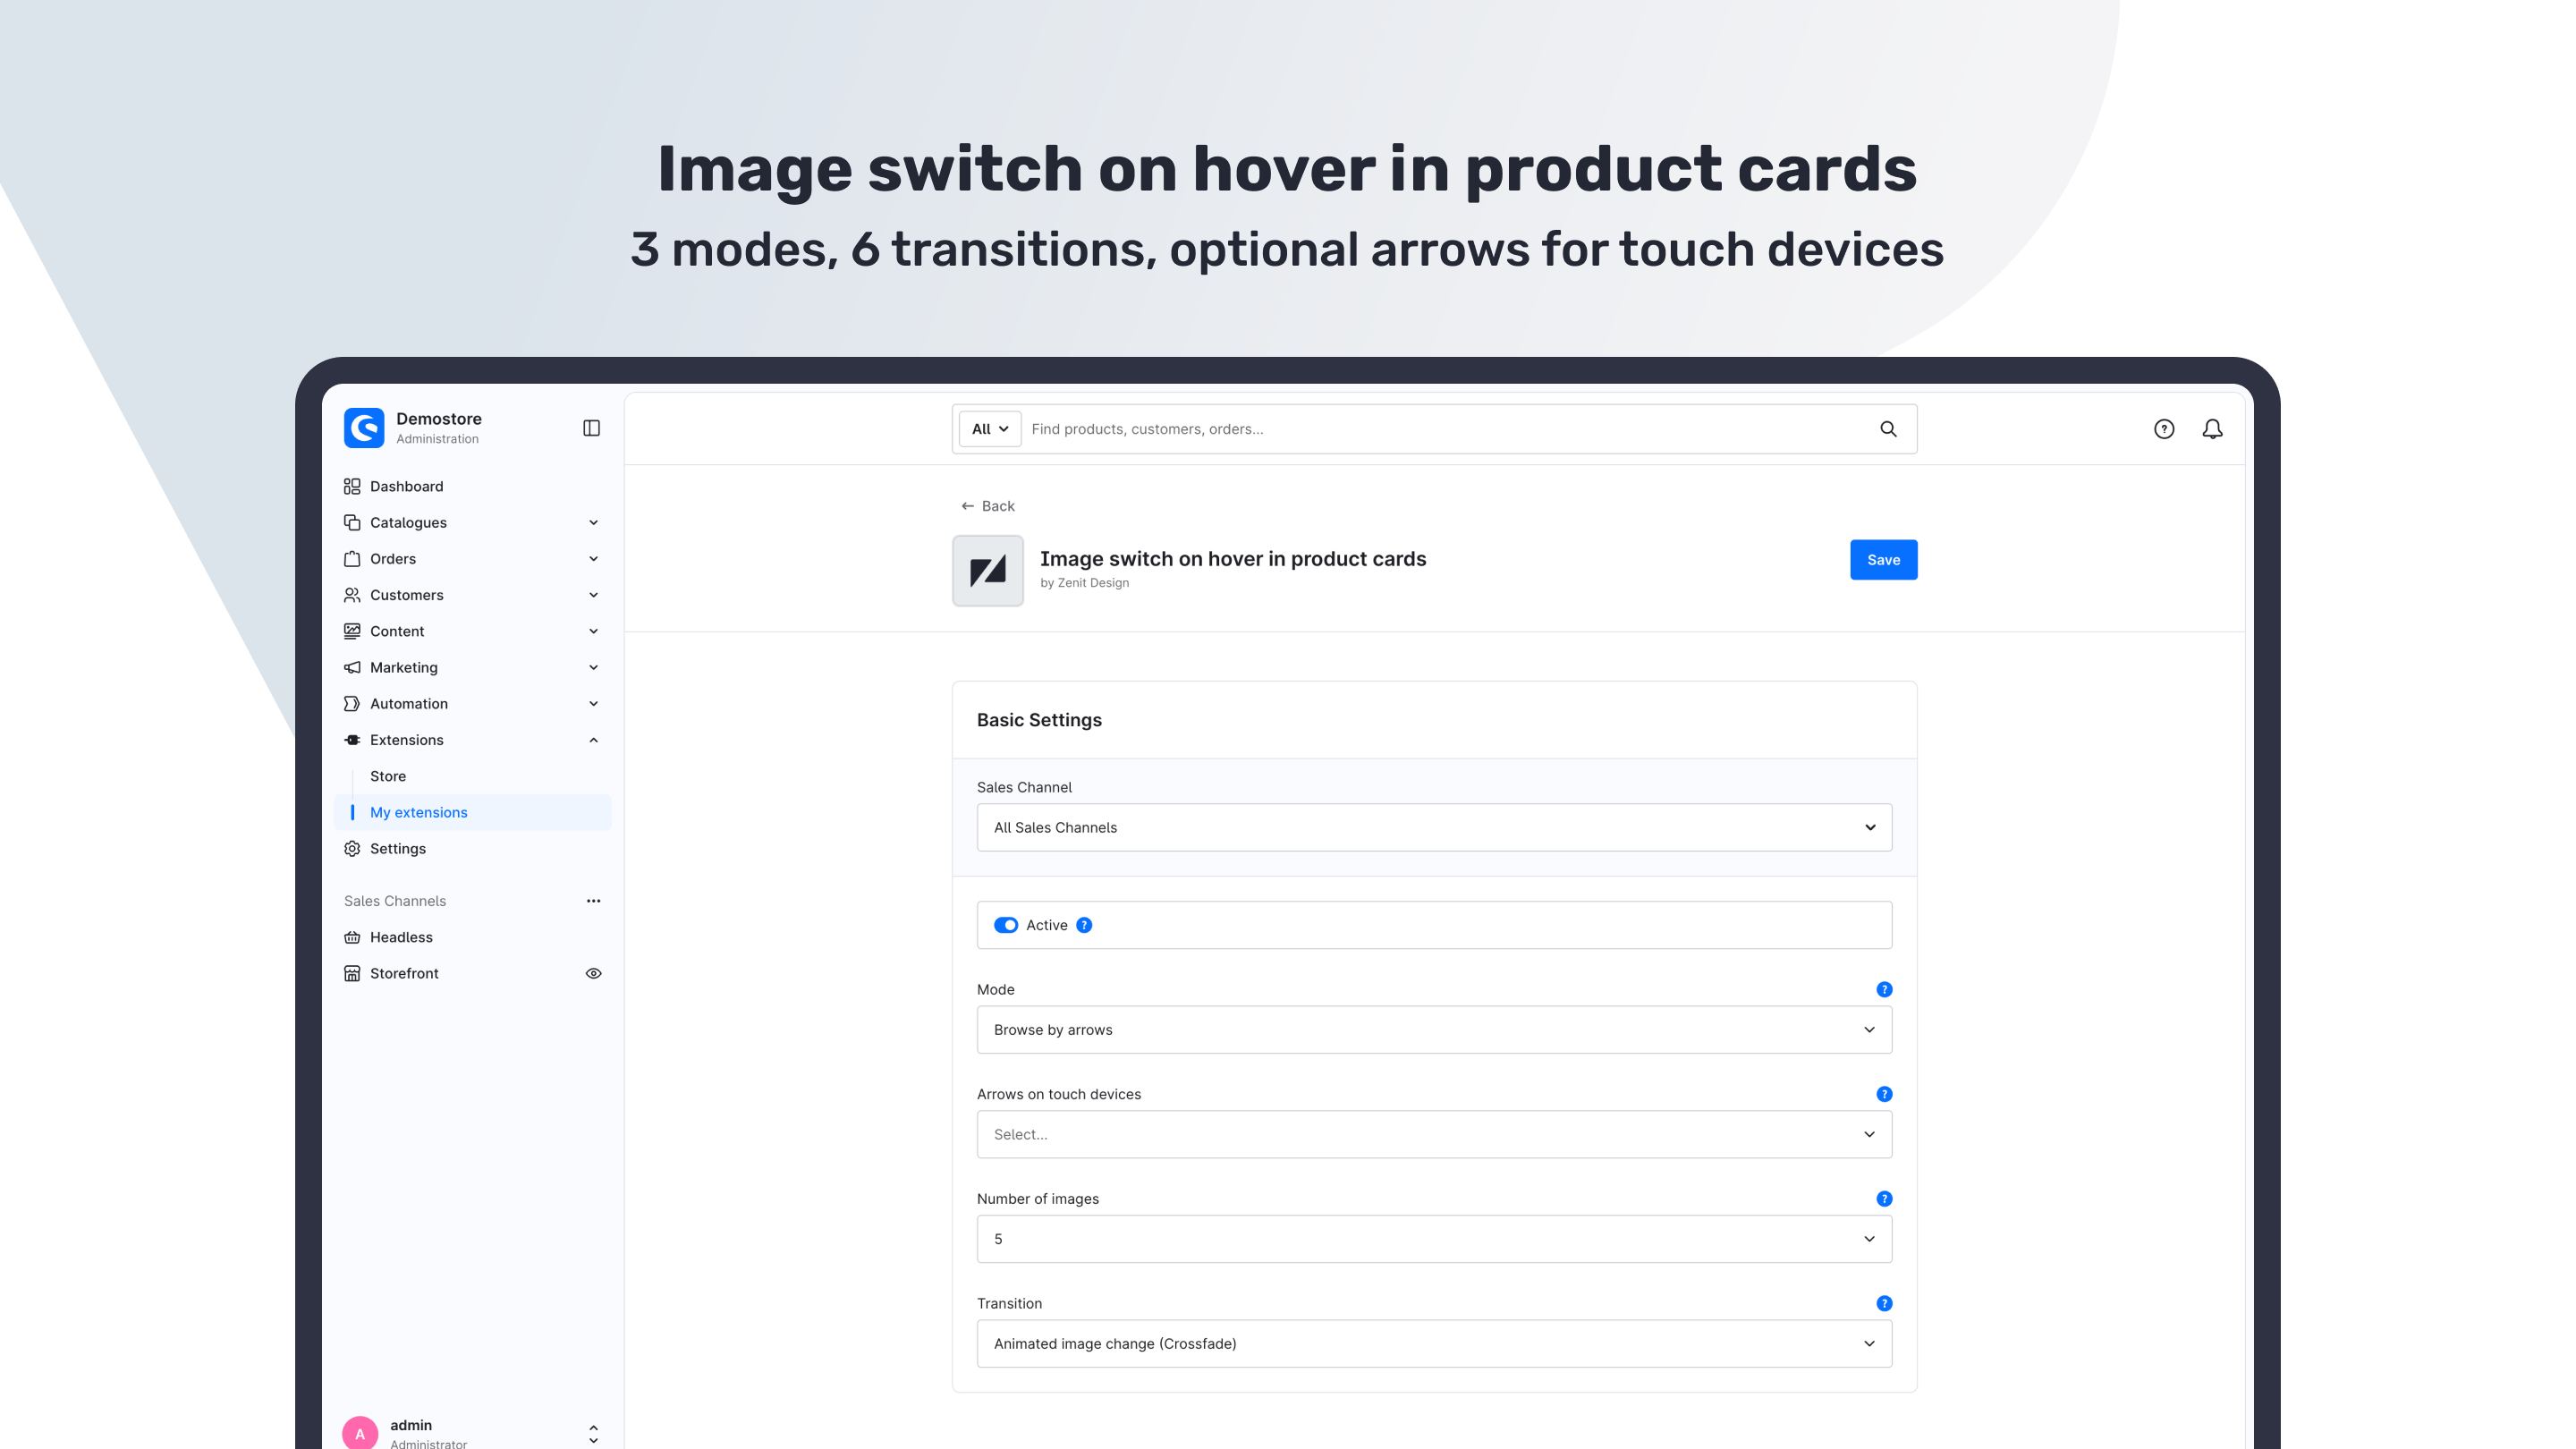Select My extensions in sidebar

472,812
